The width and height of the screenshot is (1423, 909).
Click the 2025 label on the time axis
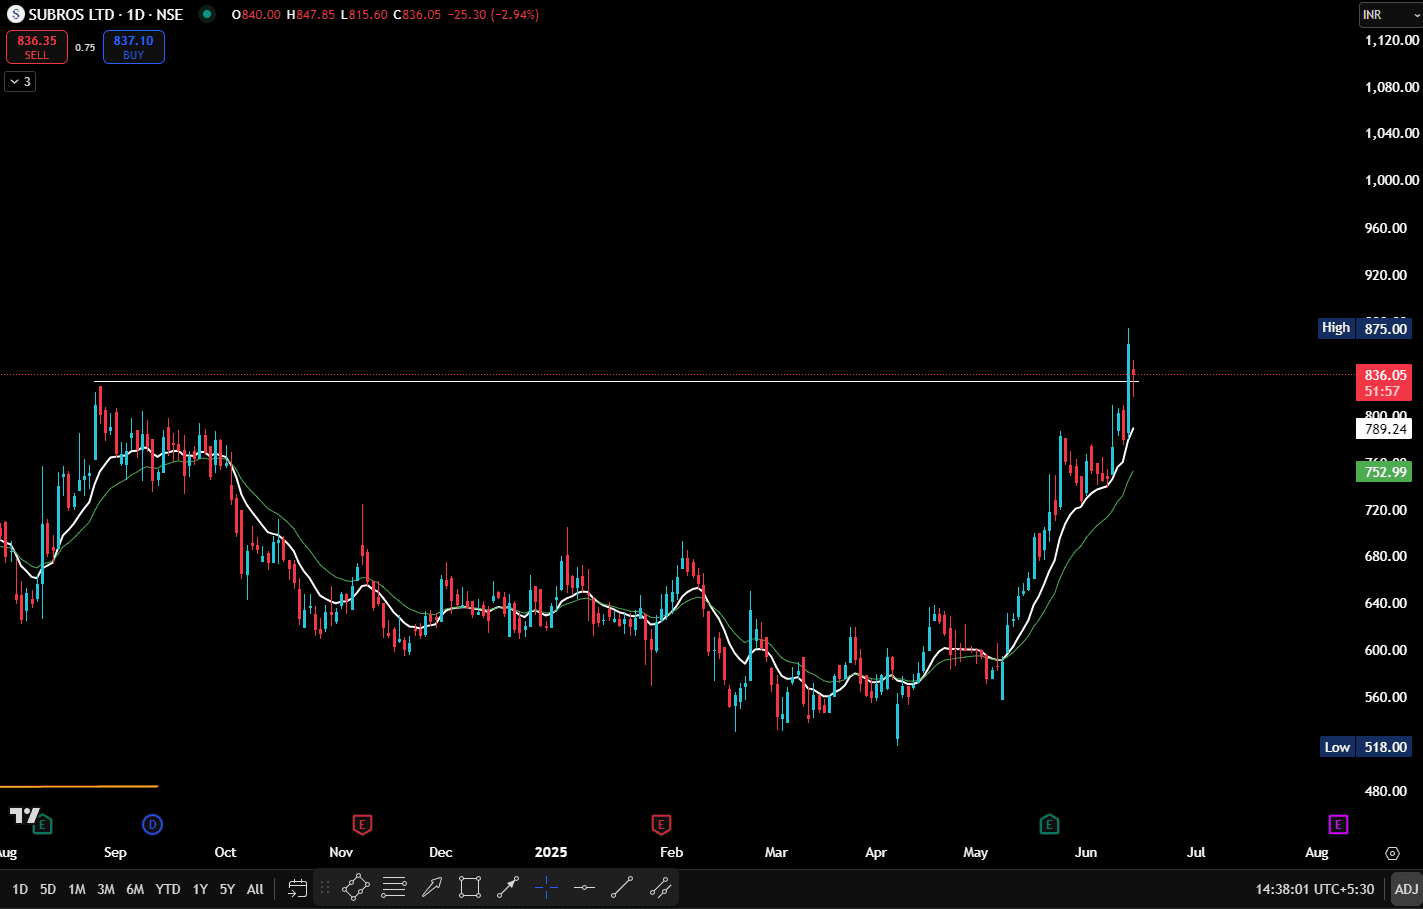click(x=551, y=853)
